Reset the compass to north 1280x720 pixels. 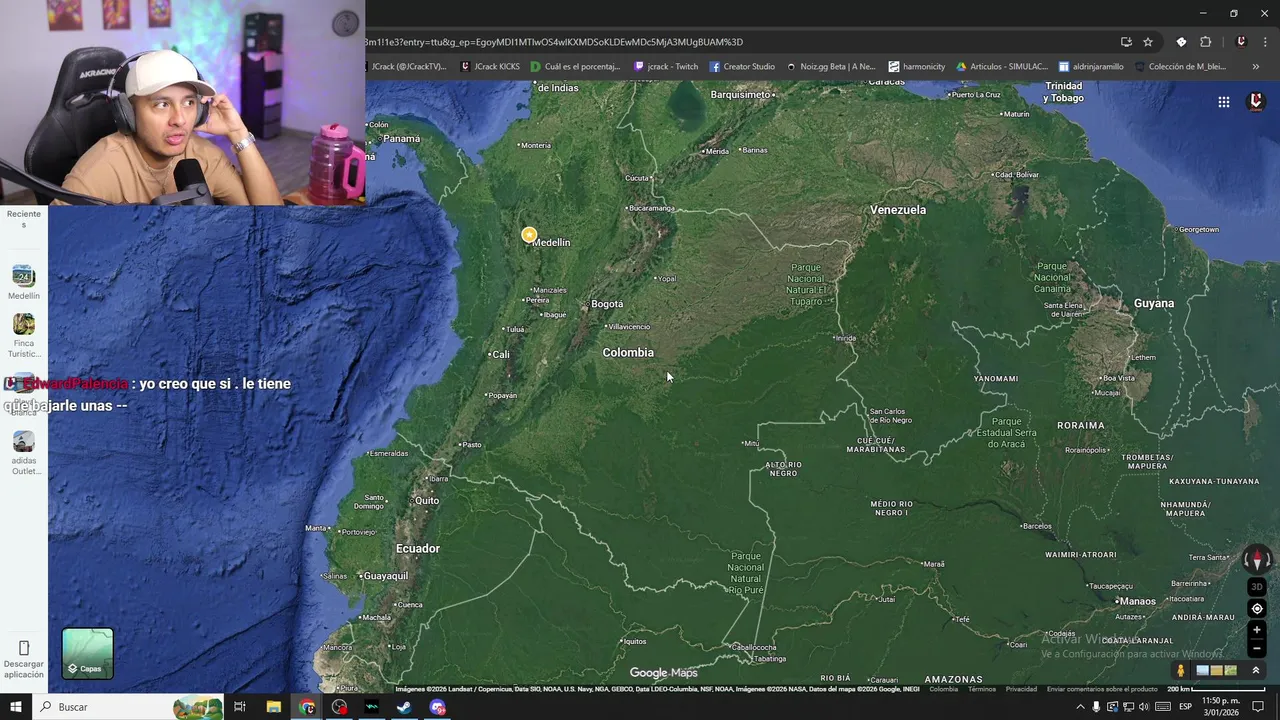coord(1257,560)
